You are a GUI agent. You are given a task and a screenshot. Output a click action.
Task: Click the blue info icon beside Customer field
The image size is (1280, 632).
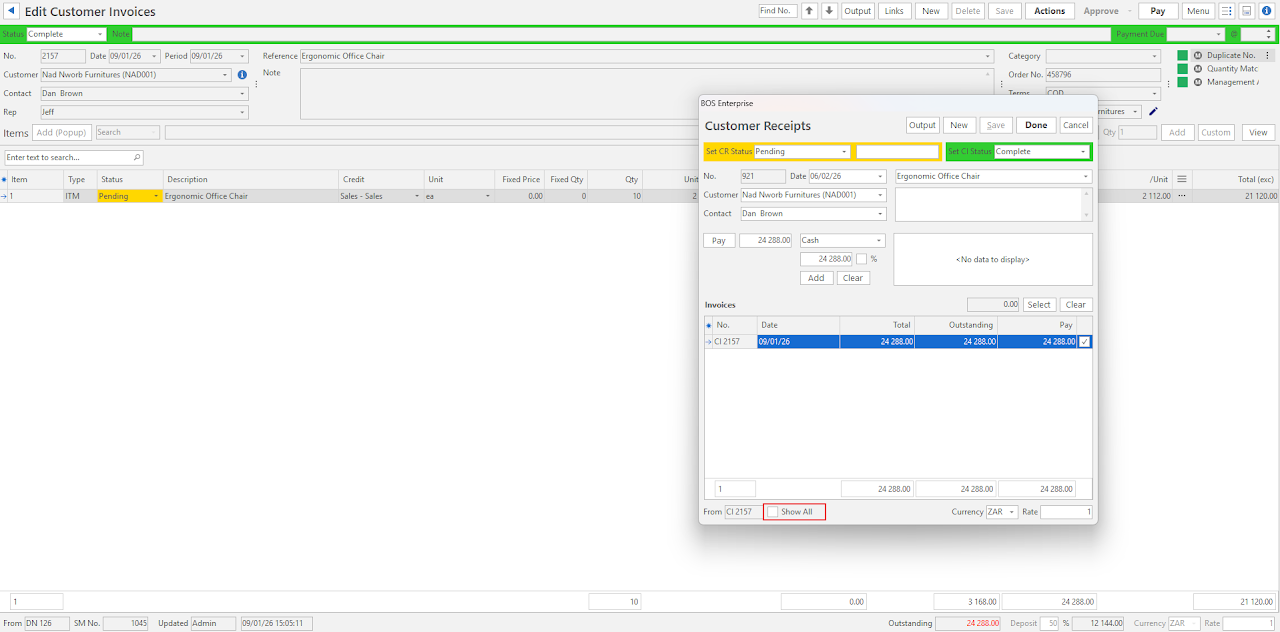click(242, 75)
